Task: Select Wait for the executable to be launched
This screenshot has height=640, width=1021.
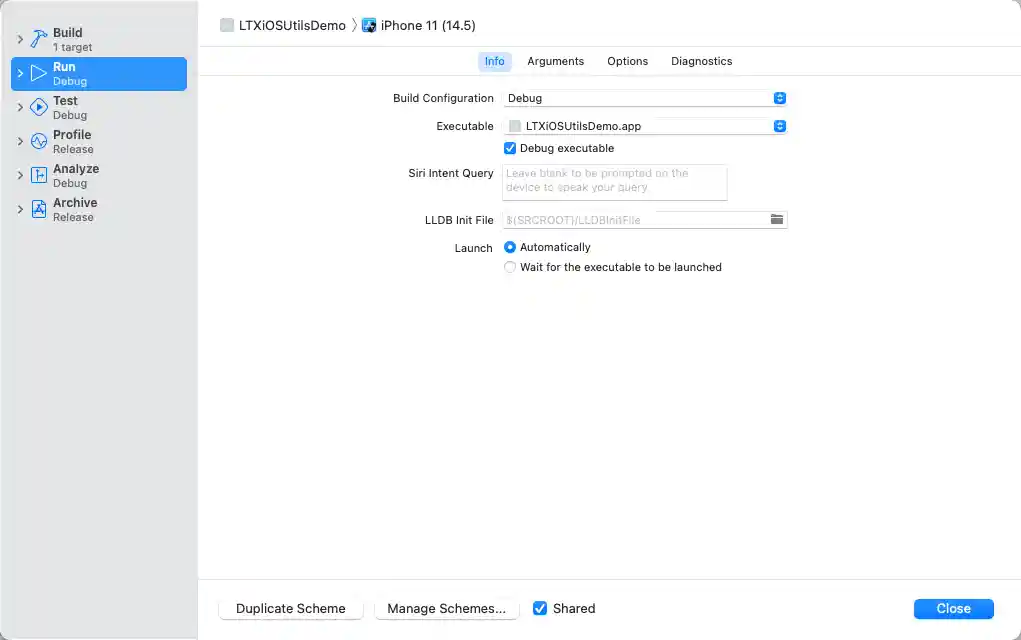Action: coord(510,267)
